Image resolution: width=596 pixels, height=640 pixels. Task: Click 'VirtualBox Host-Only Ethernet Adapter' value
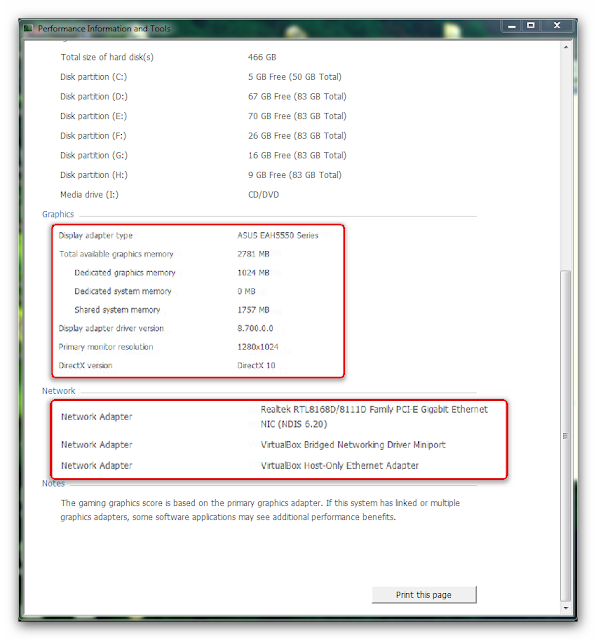point(340,465)
